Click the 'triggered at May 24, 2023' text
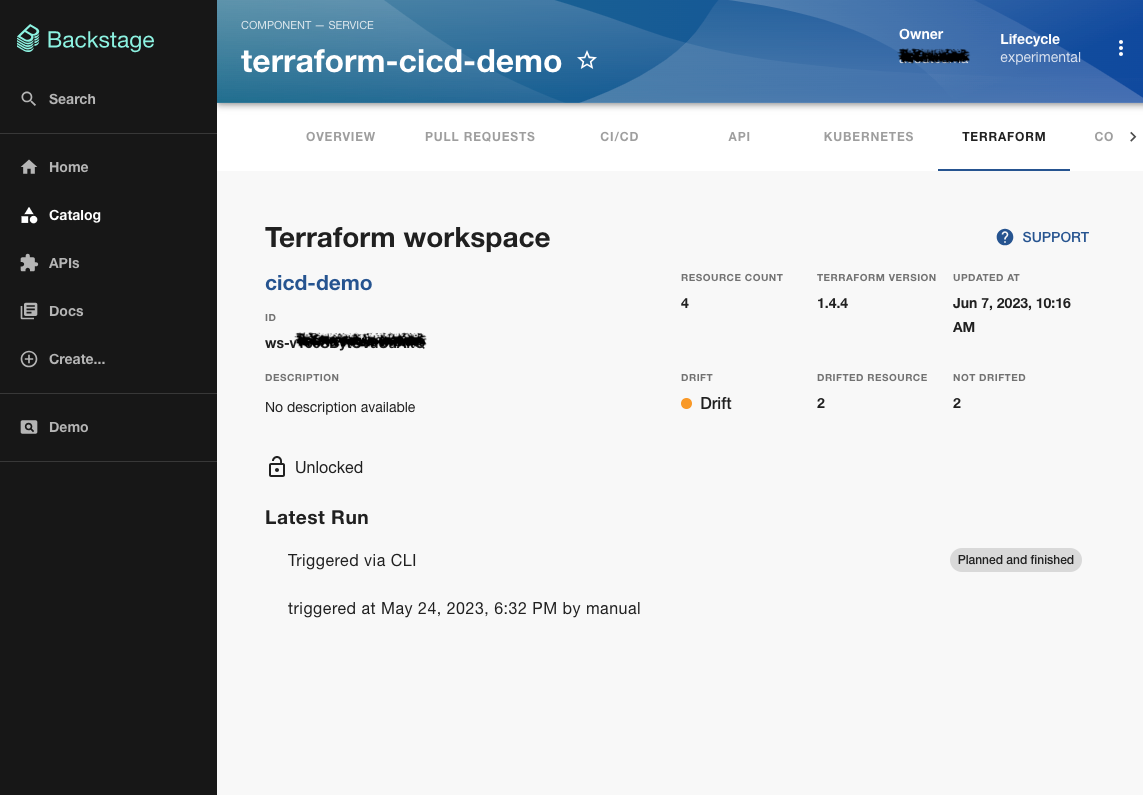 pos(464,608)
